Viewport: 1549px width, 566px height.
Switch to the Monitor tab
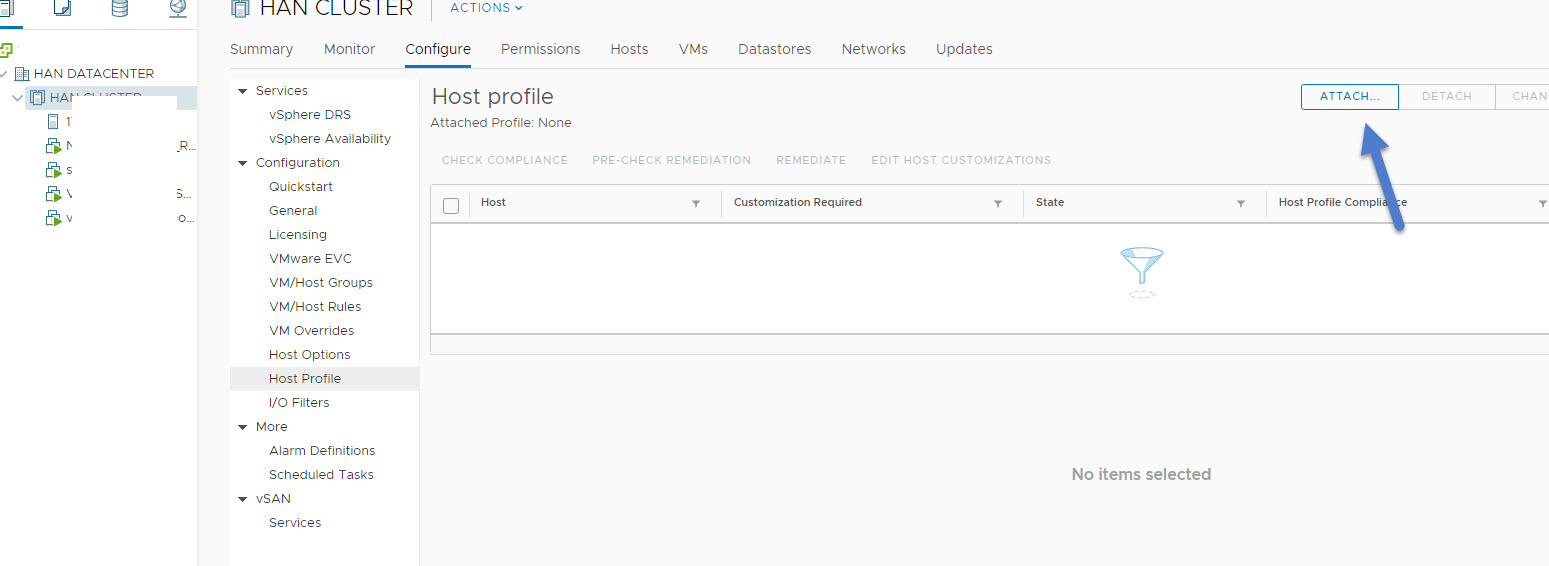point(349,49)
